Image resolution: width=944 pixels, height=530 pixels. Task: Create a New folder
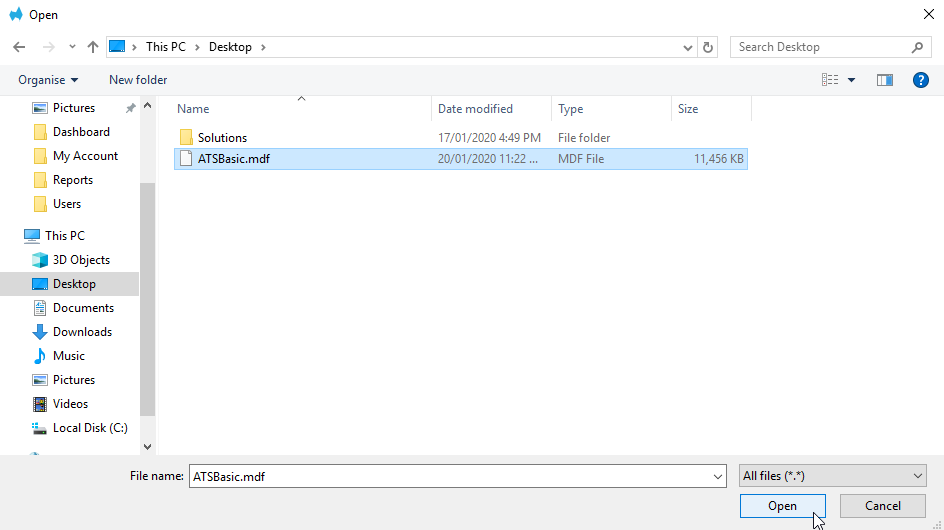(138, 80)
